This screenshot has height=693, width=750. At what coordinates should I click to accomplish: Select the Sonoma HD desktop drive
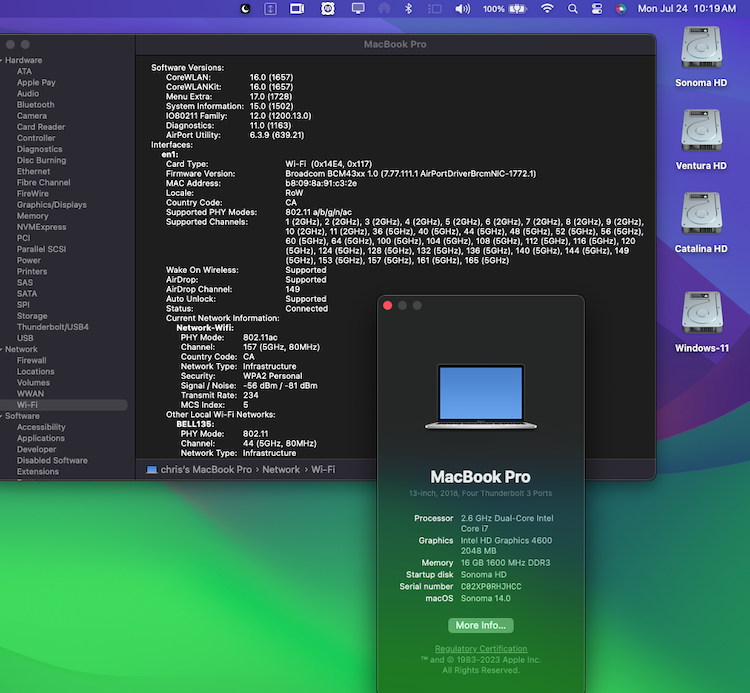(x=701, y=57)
